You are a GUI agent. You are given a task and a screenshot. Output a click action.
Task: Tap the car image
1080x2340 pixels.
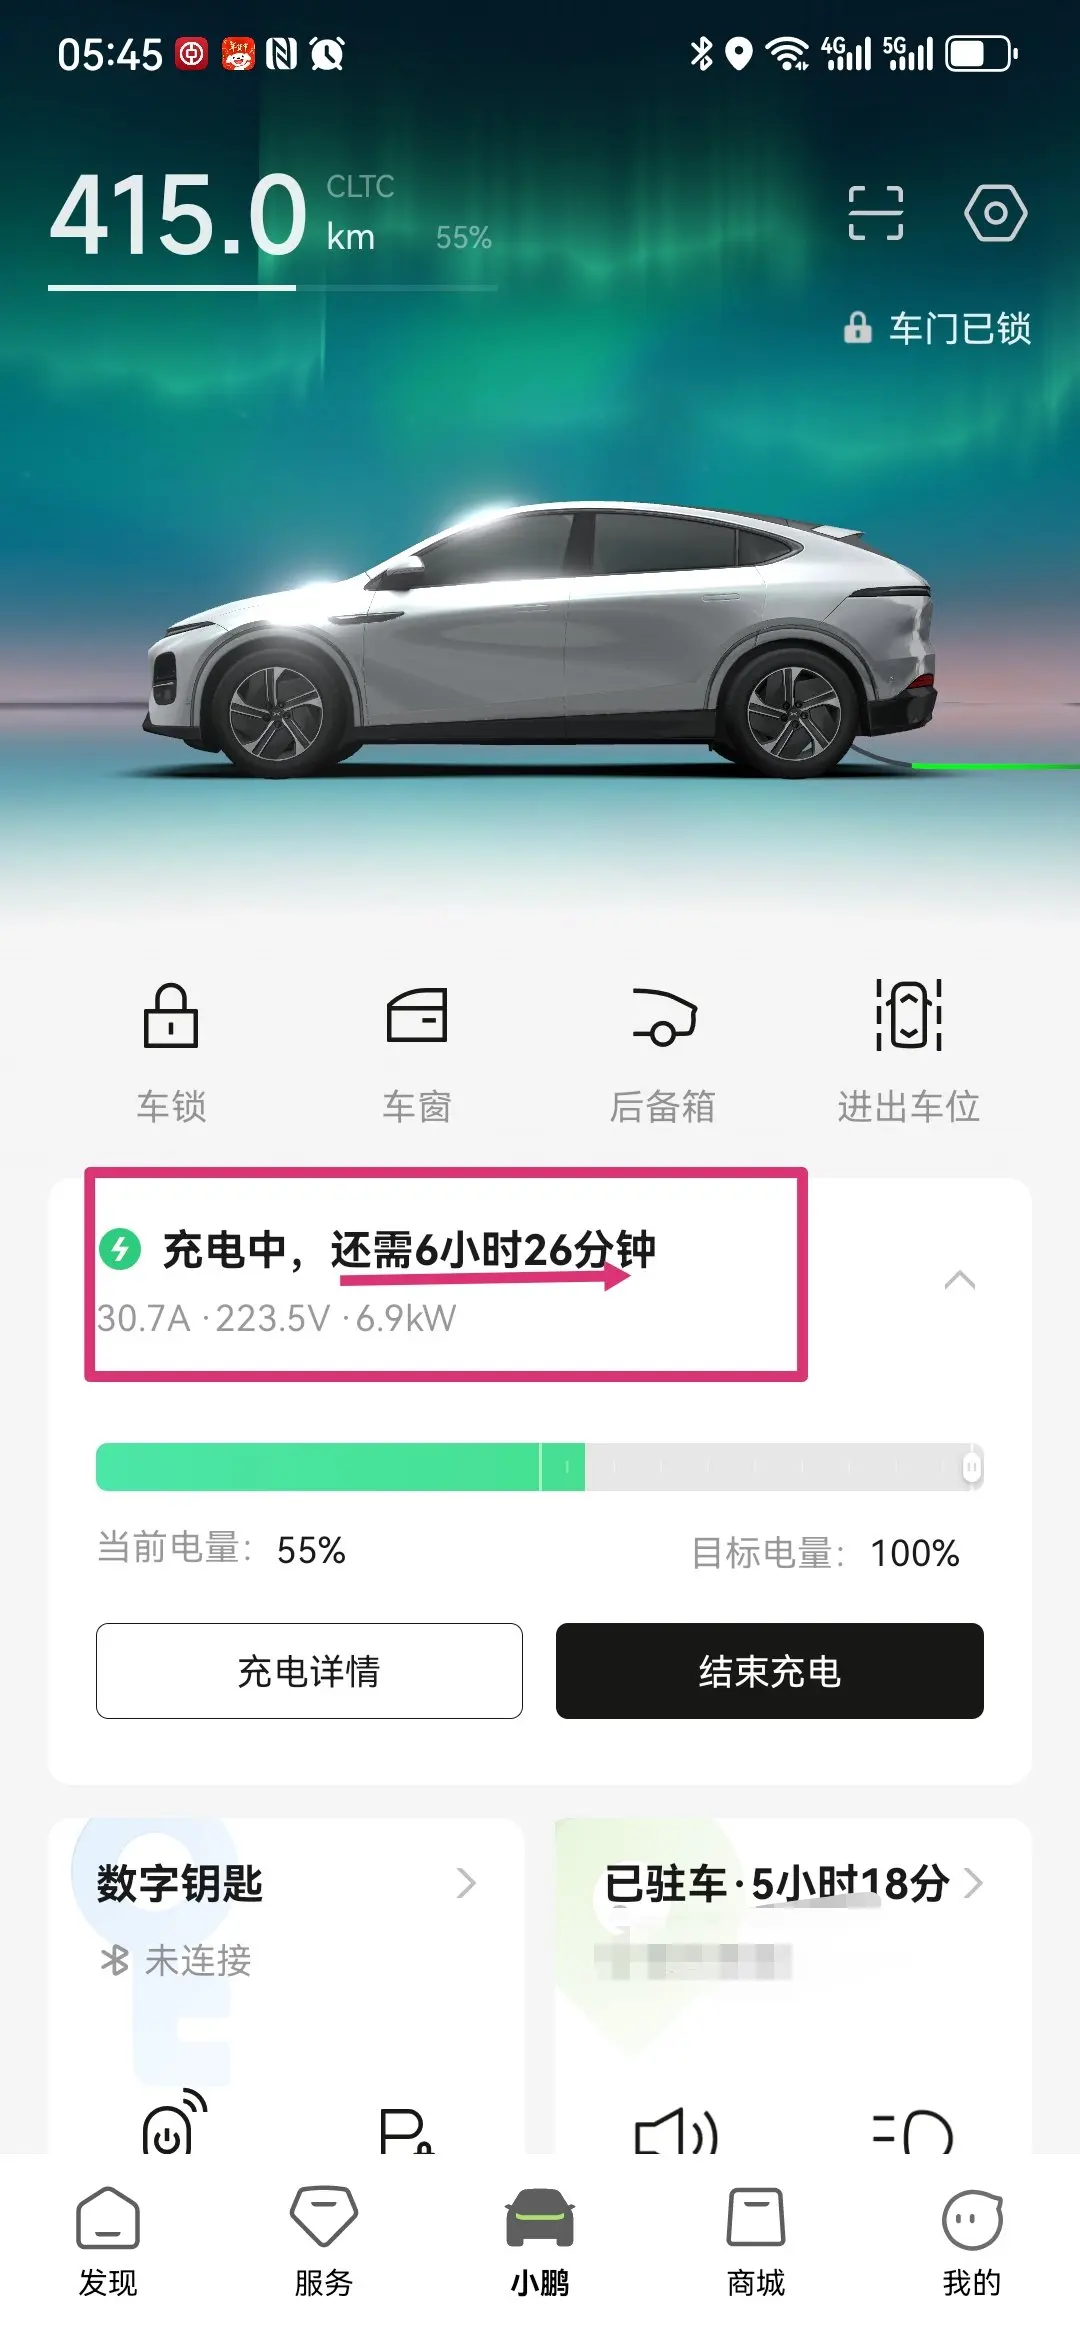click(540, 640)
